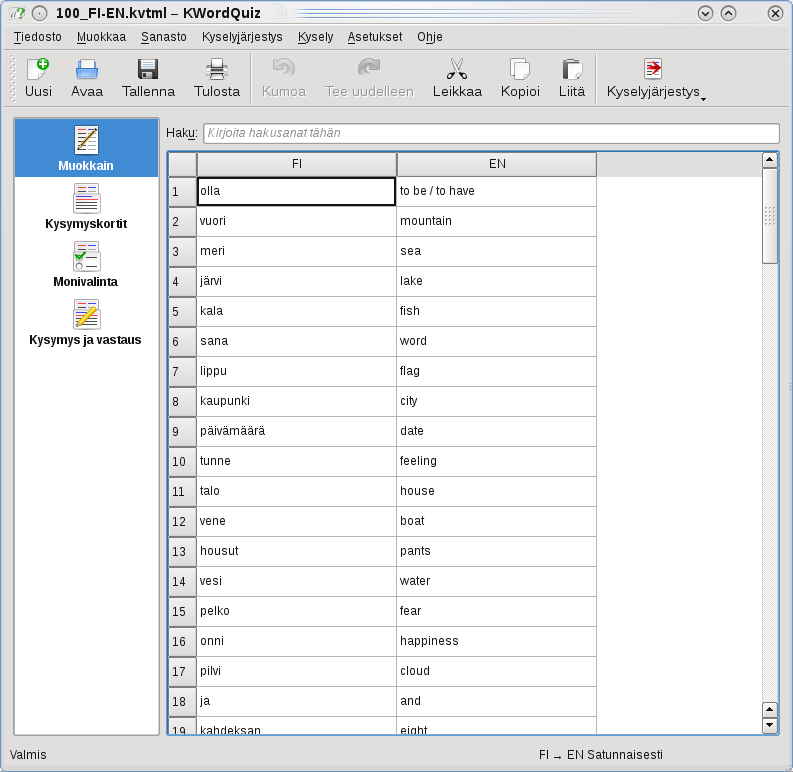Select the cell containing 'järvi'
This screenshot has width=793, height=772.
click(296, 281)
